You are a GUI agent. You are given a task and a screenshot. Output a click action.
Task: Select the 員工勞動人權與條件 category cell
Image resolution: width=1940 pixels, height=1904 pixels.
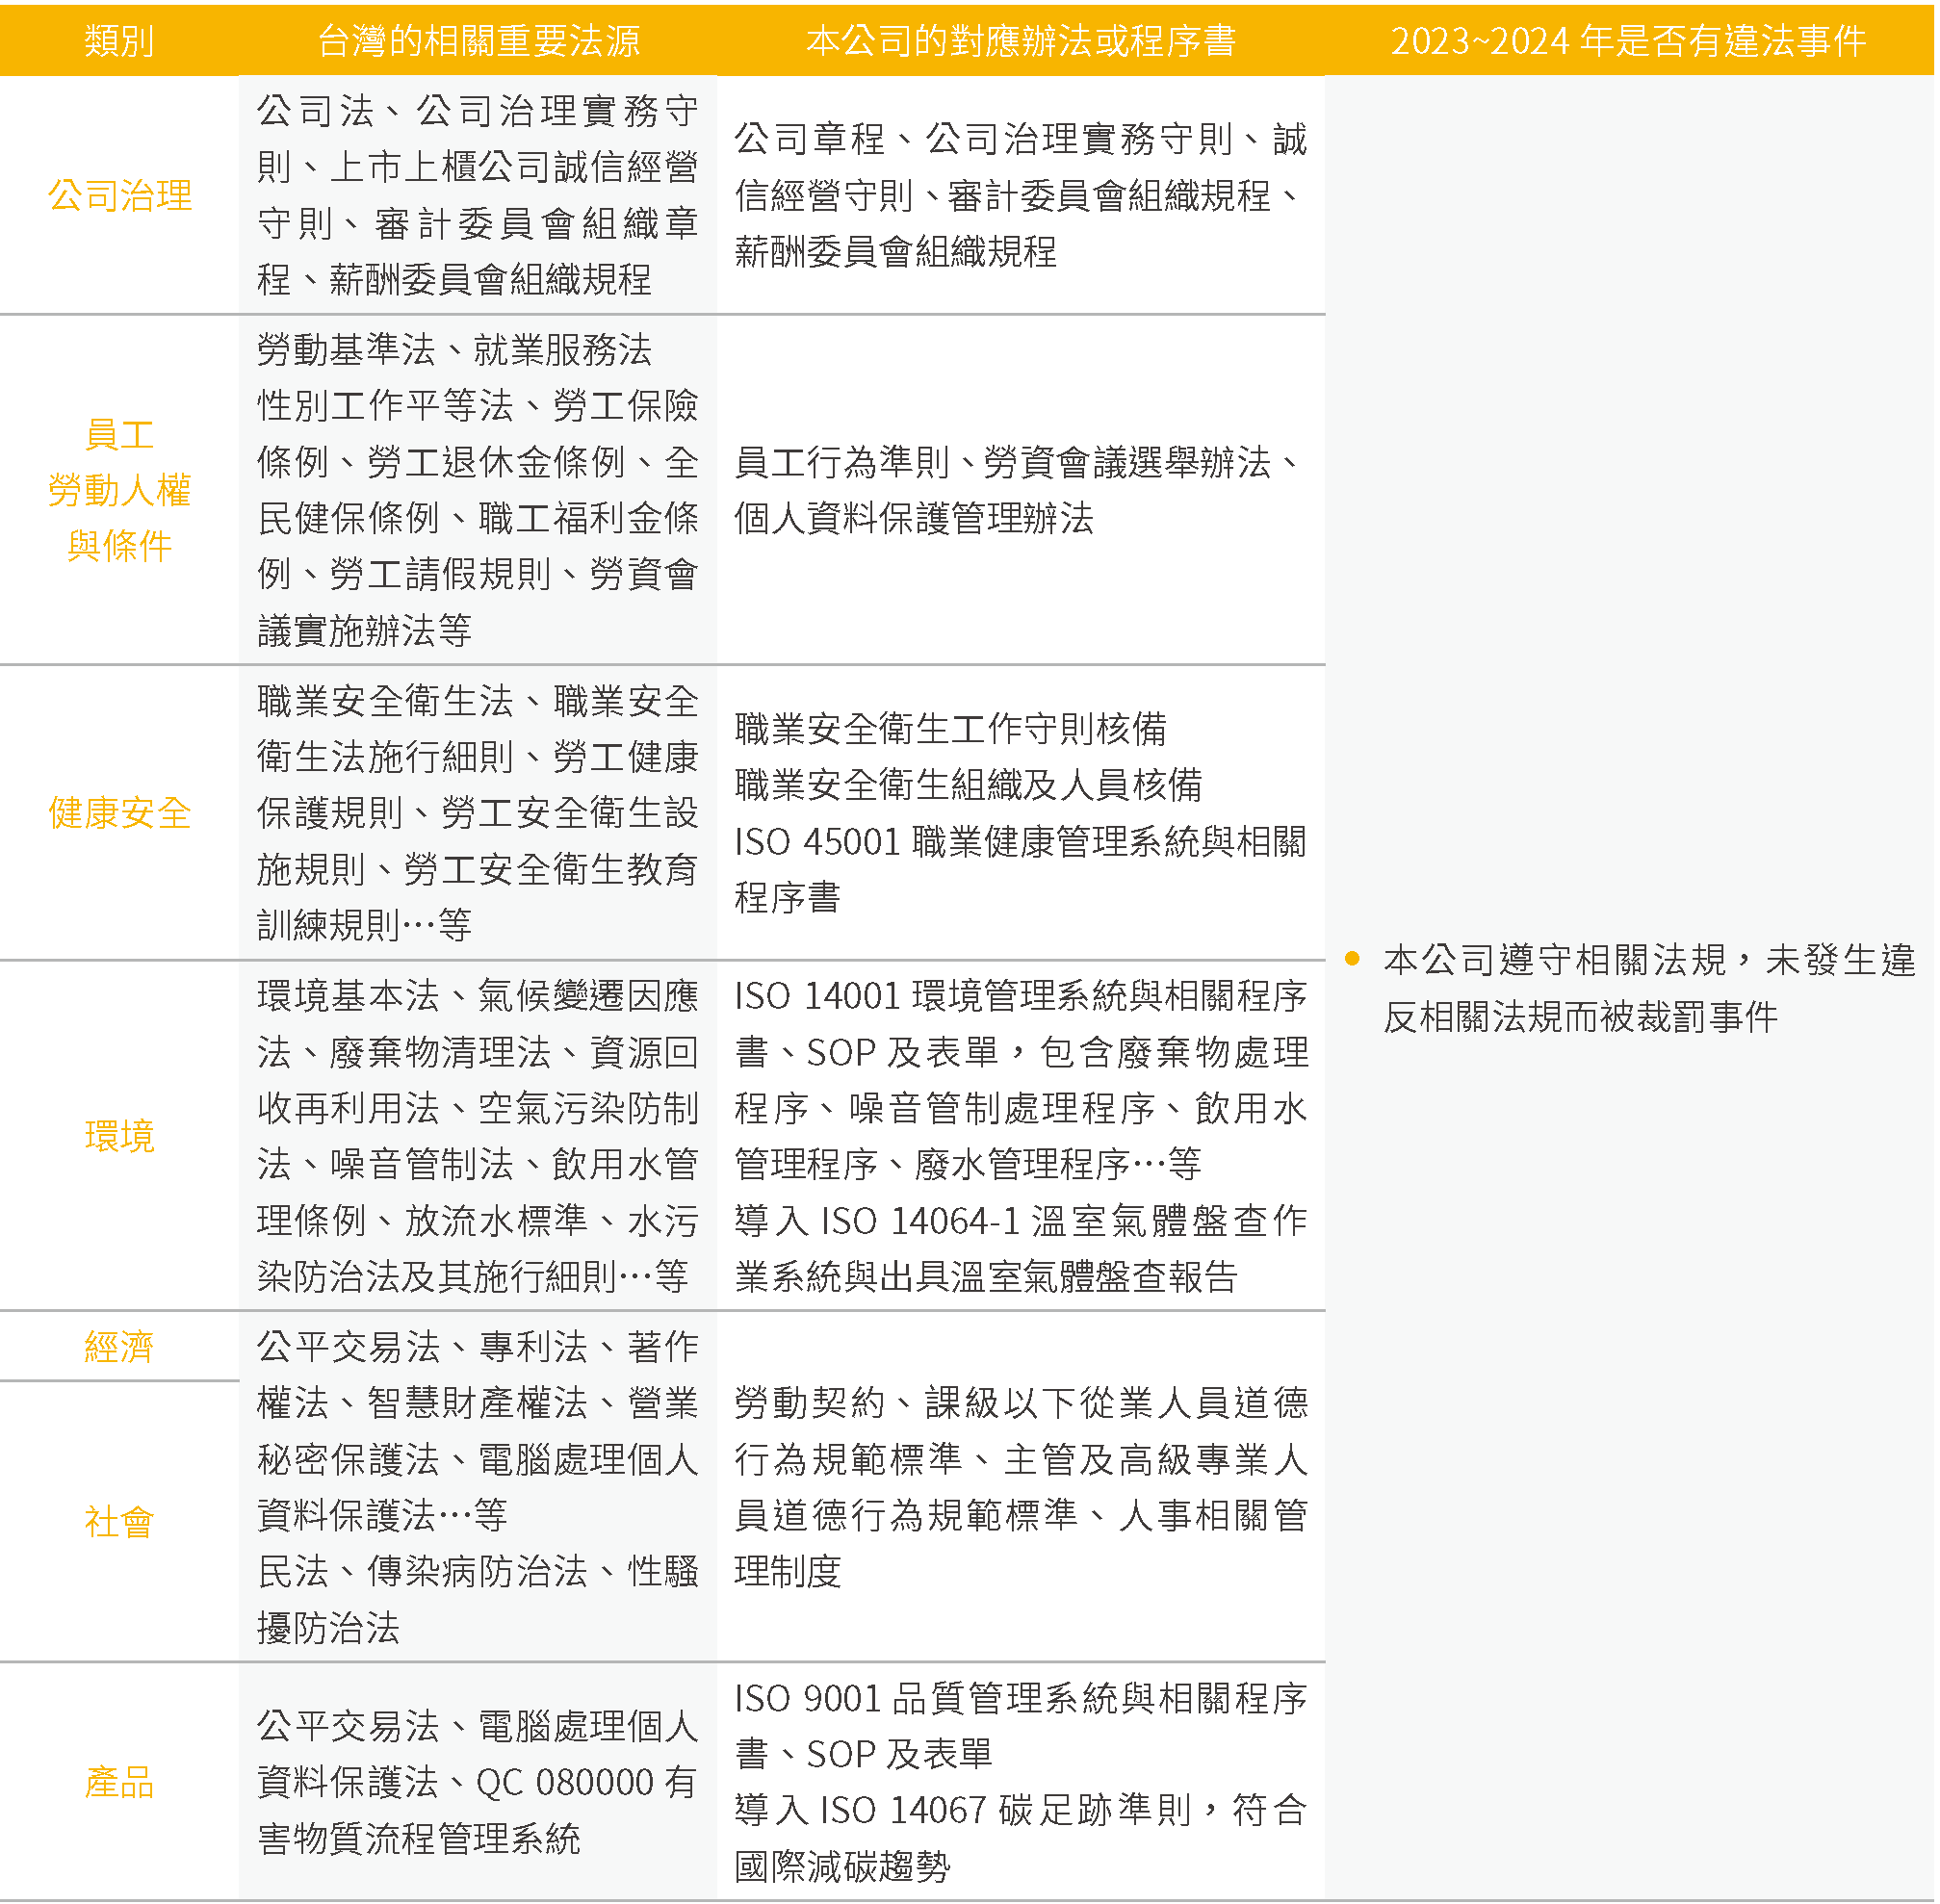click(119, 490)
